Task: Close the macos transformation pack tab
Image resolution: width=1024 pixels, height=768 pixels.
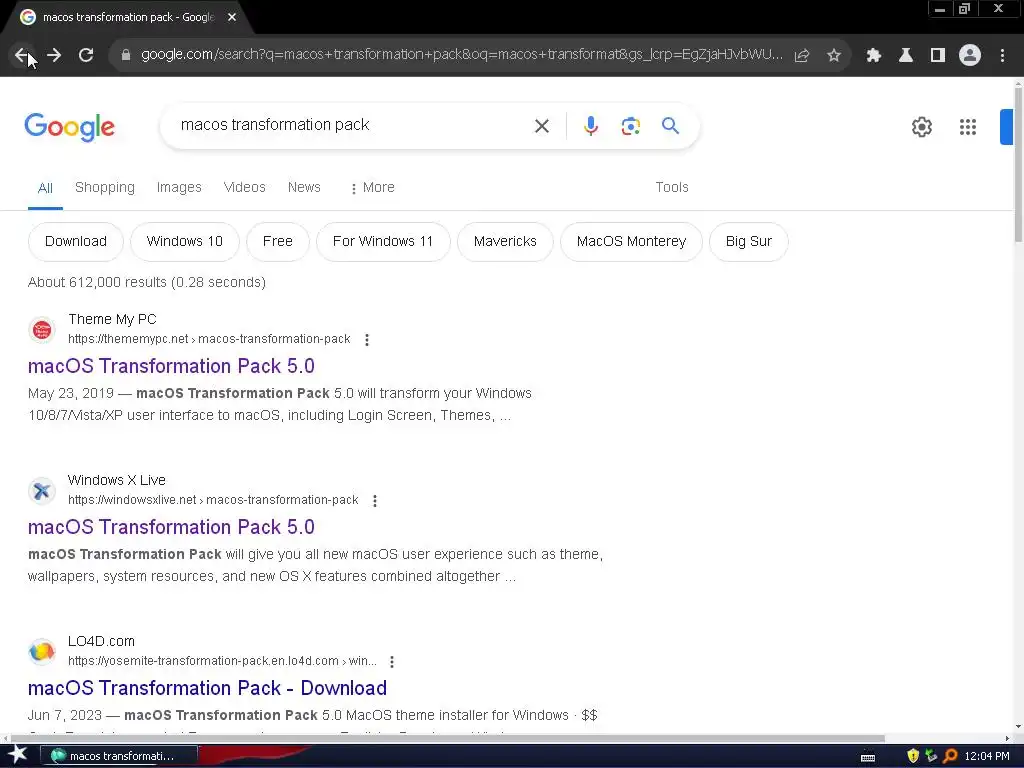Action: pyautogui.click(x=232, y=17)
